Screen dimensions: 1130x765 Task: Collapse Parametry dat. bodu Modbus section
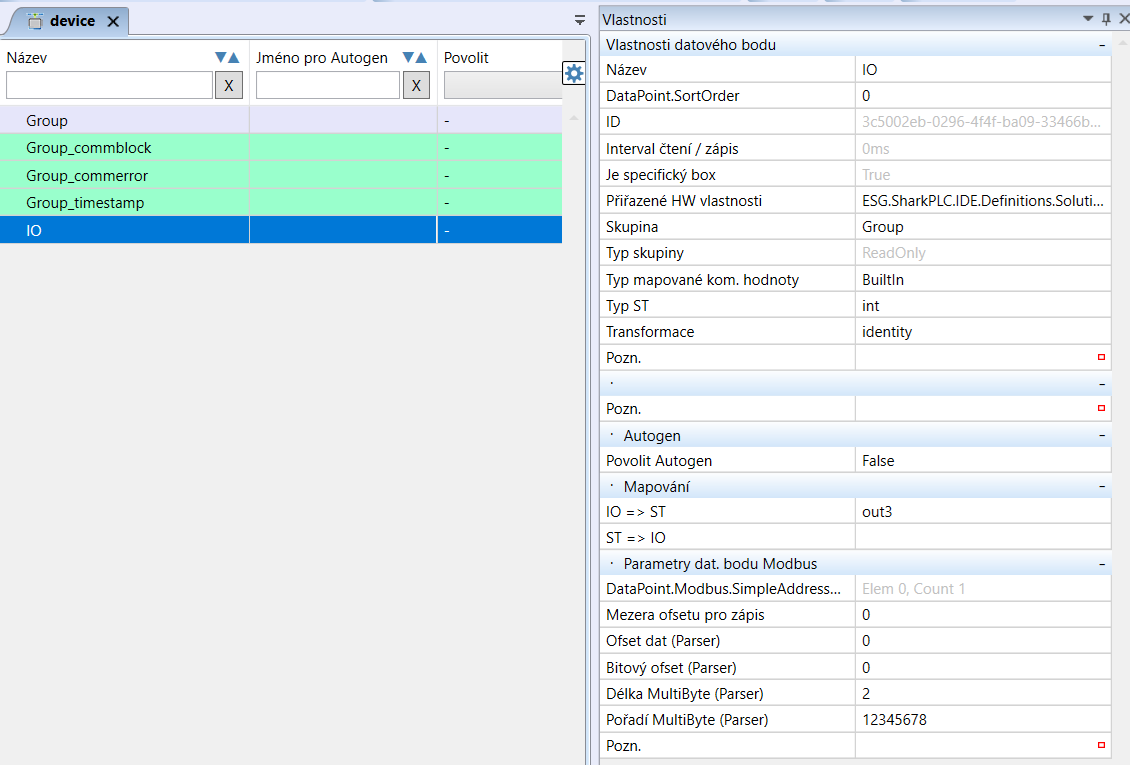pos(1102,563)
